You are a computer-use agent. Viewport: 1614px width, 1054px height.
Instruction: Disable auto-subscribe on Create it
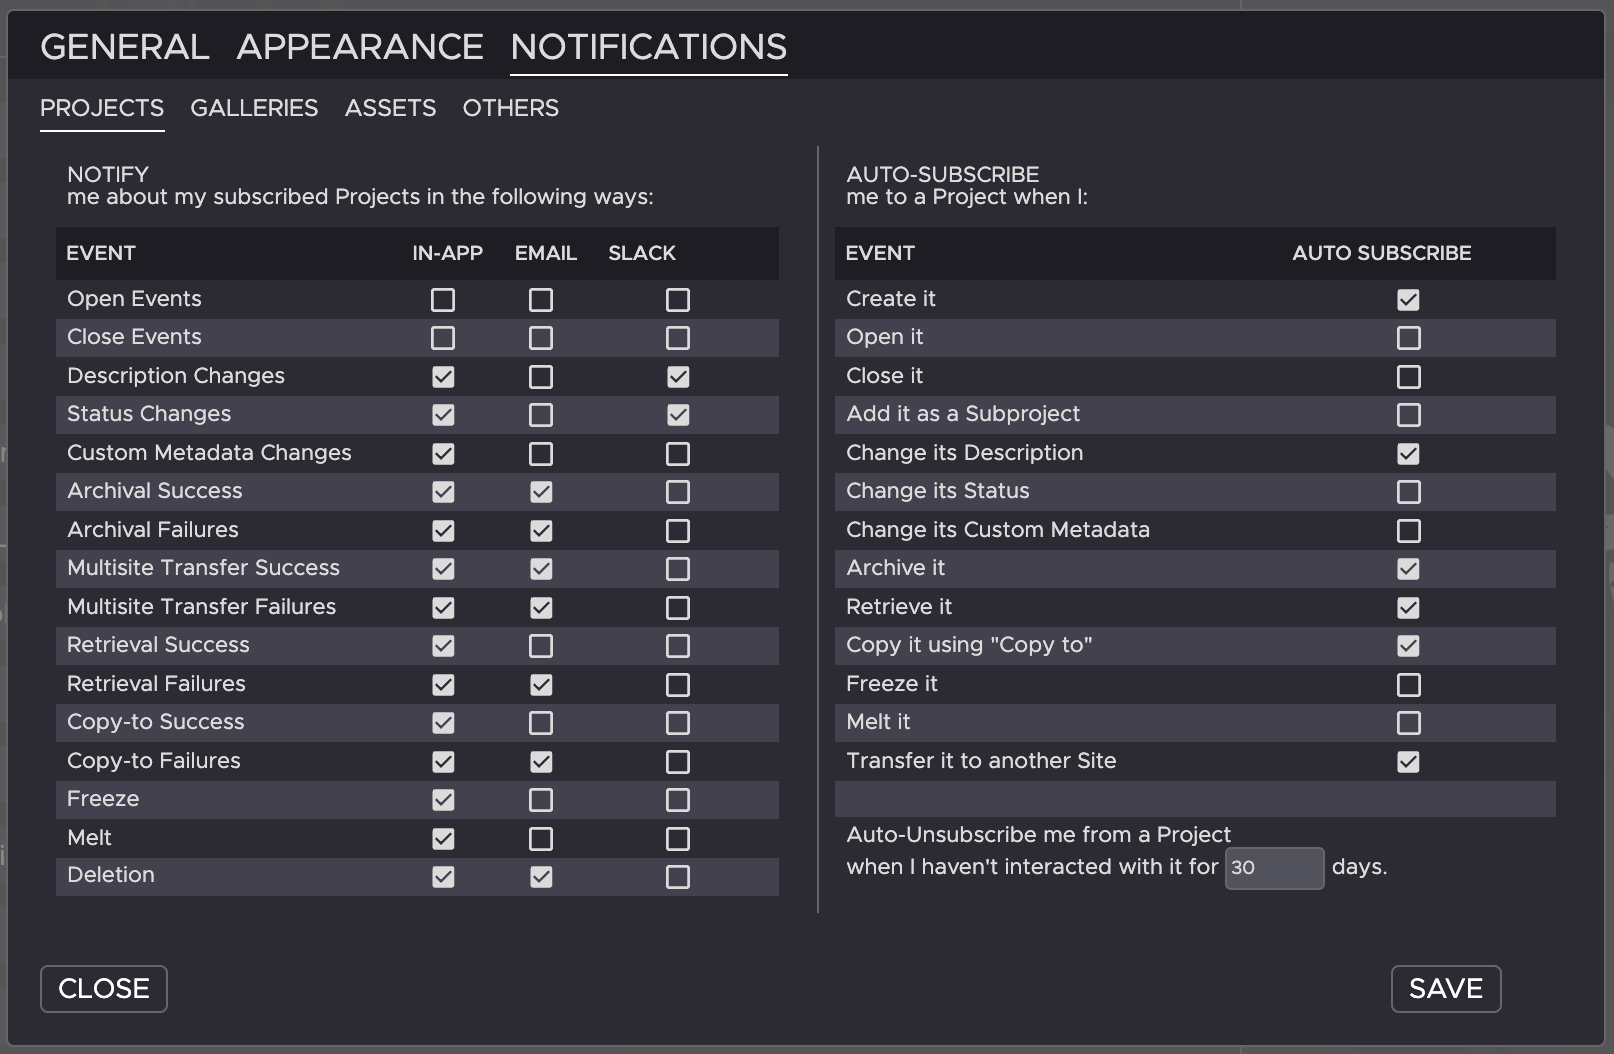[1408, 300]
